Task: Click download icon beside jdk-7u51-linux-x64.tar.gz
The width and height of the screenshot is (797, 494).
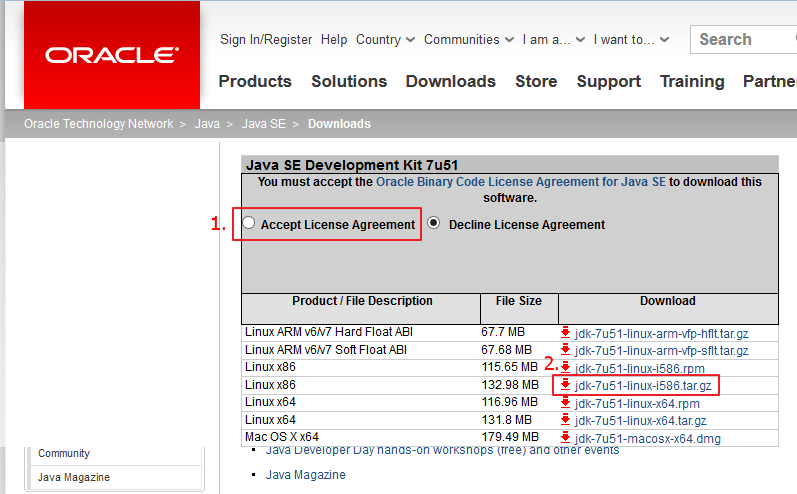Action: (x=565, y=420)
